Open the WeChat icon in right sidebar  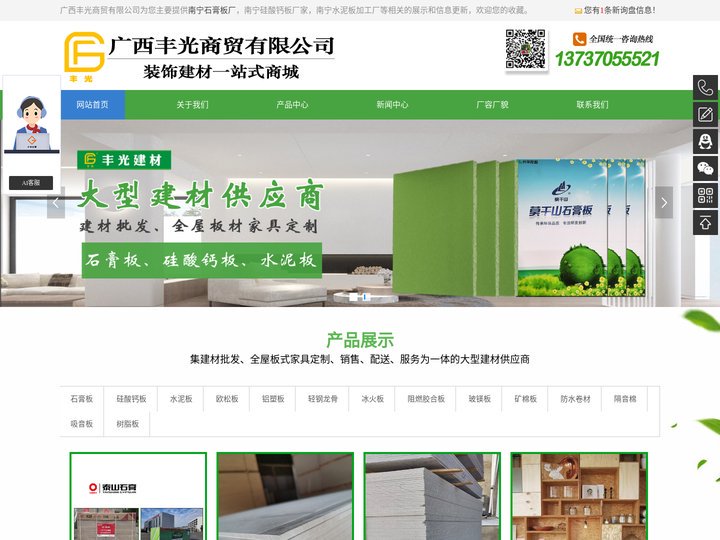point(705,169)
